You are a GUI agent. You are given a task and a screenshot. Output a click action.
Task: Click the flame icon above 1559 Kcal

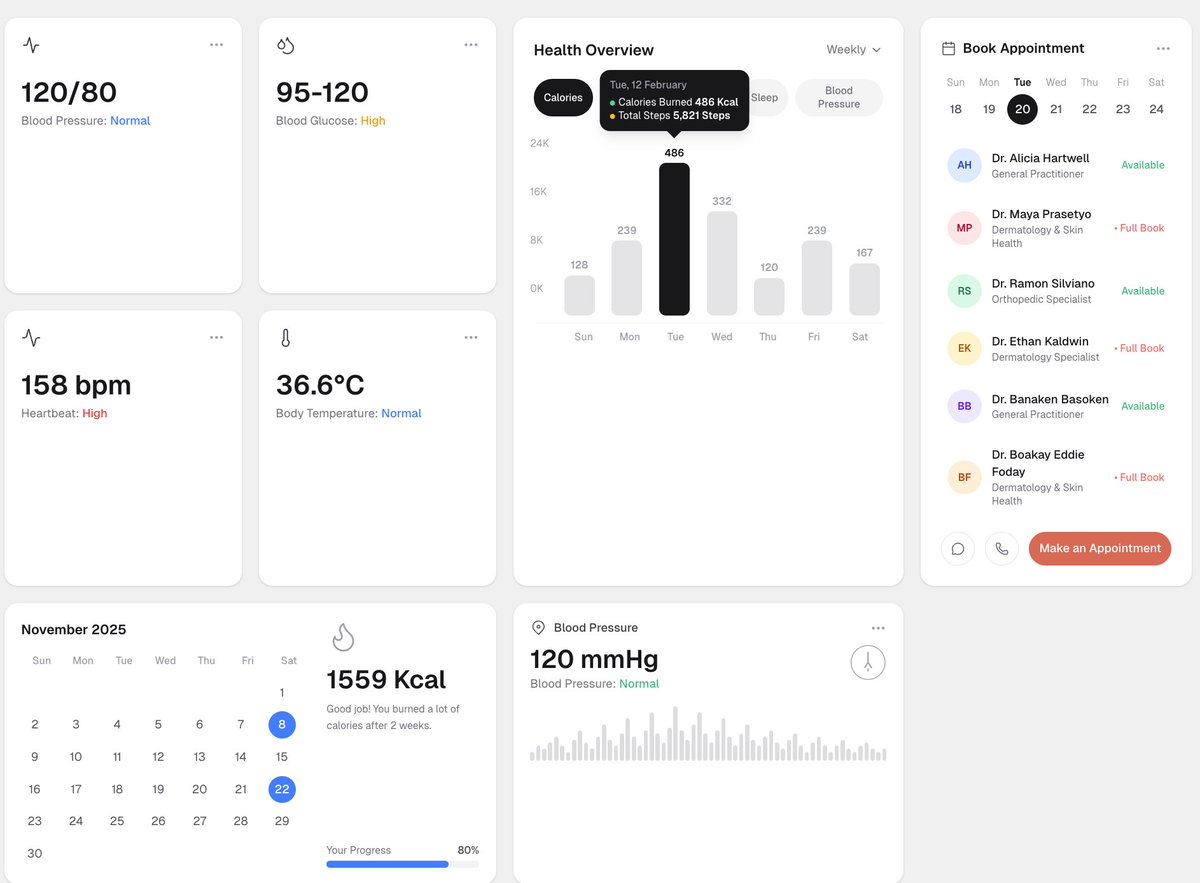pos(343,637)
